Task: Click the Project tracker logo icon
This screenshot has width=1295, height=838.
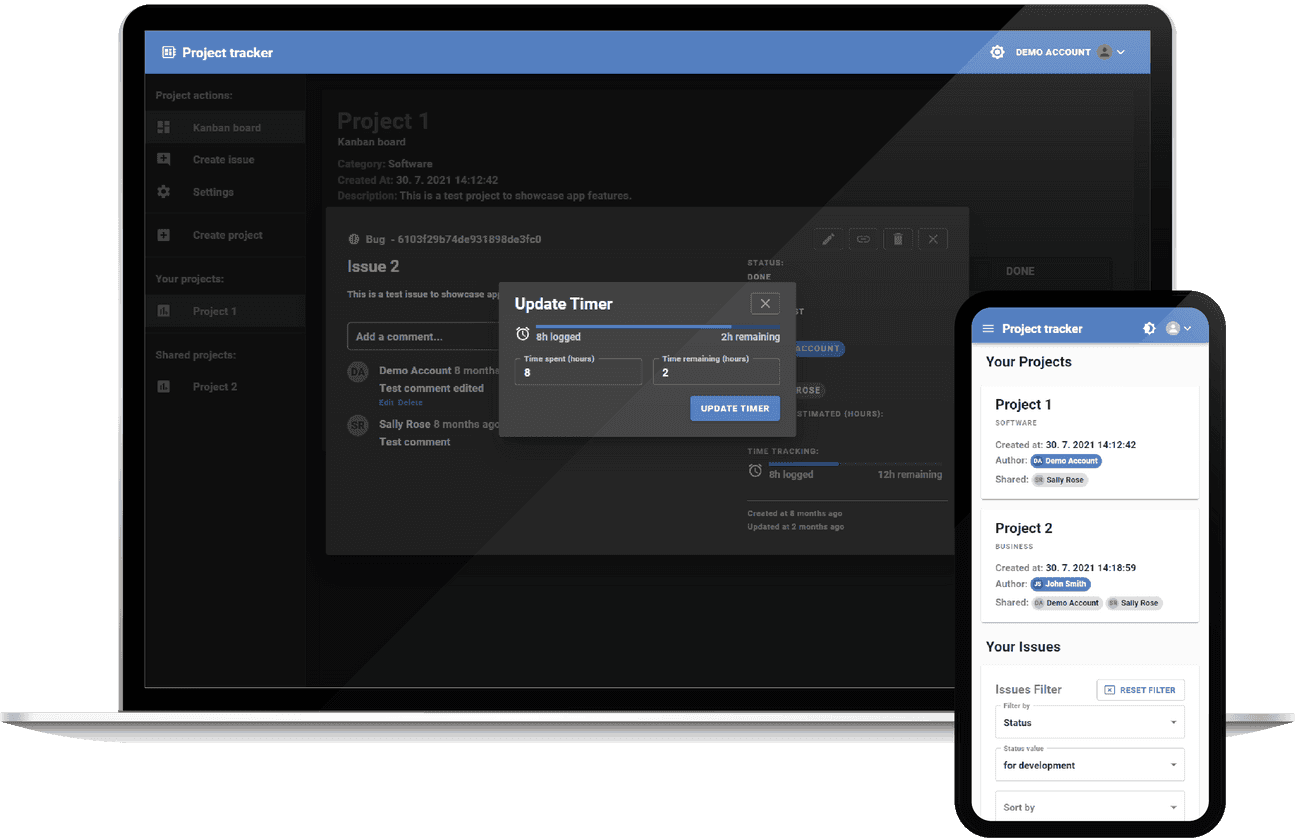Action: coord(168,52)
